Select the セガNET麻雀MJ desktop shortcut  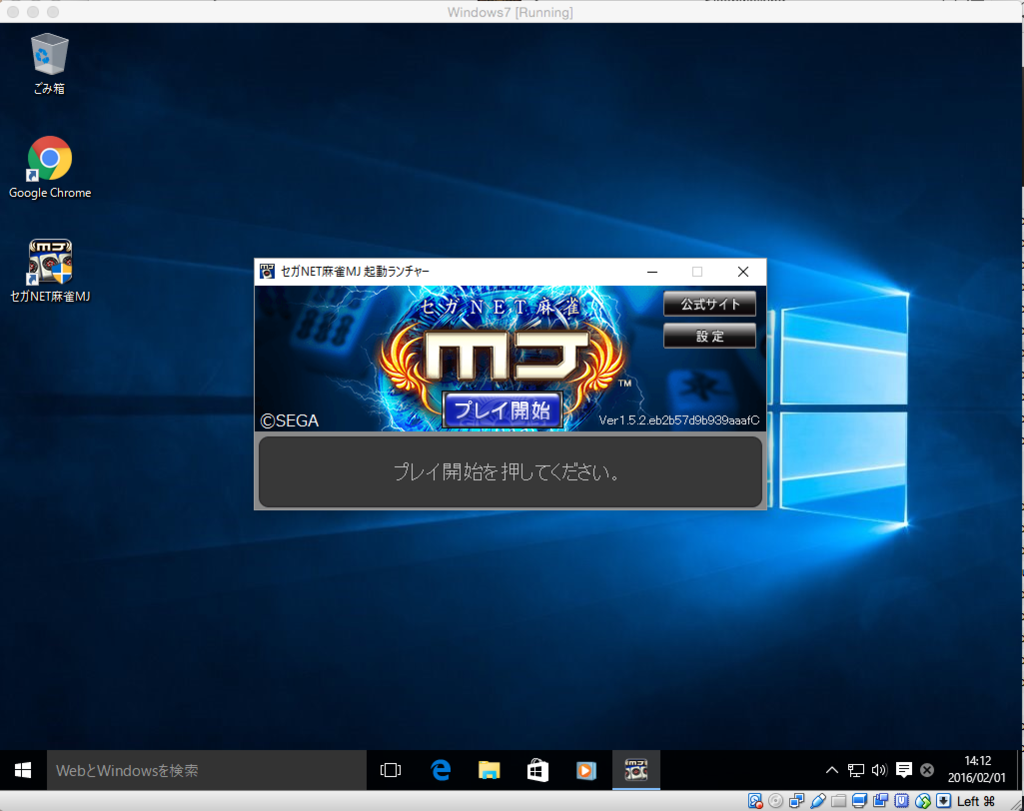click(50, 271)
